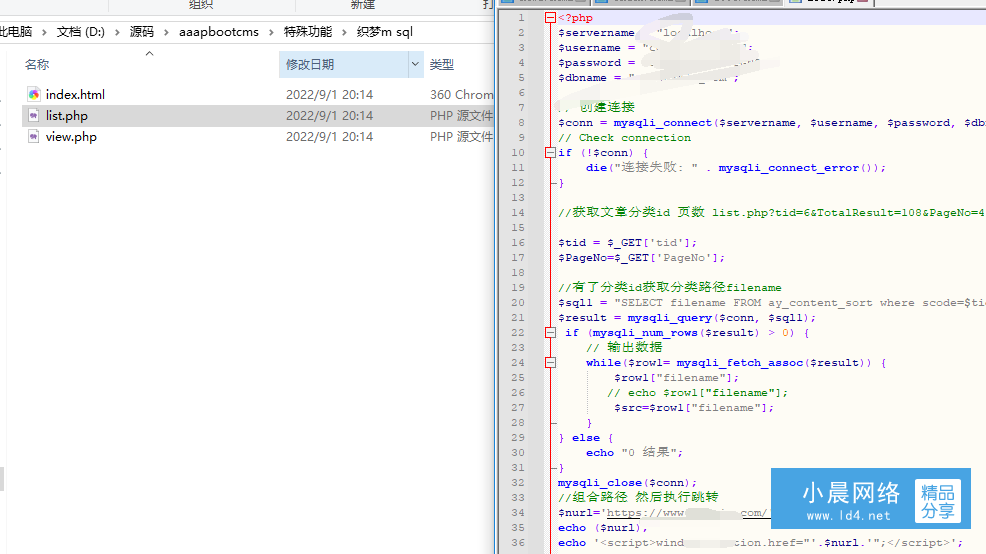Click the list.php file icon

click(x=34, y=116)
